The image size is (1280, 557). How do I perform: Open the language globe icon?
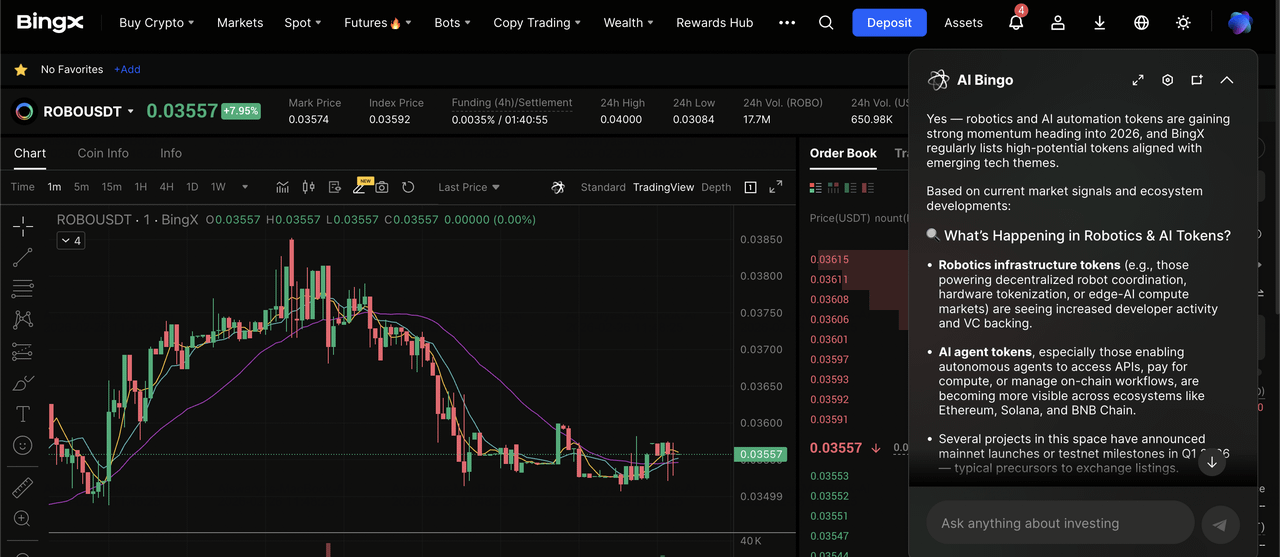(x=1142, y=22)
